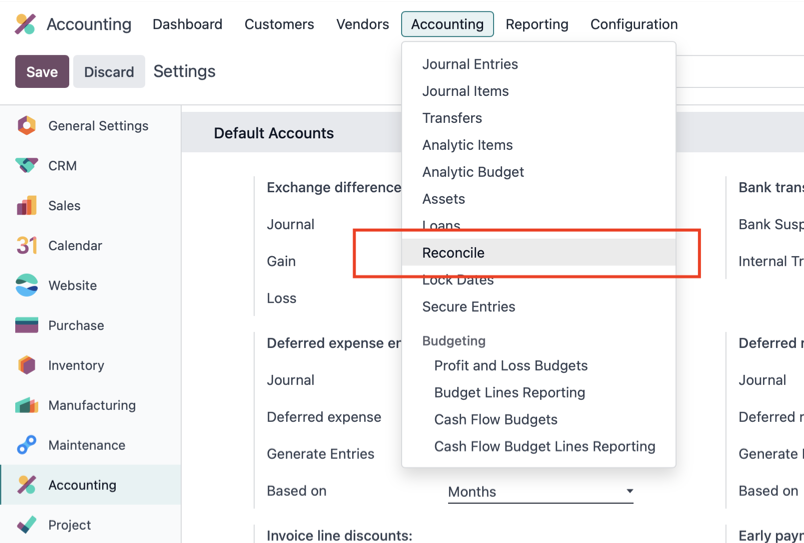Select CRM label in sidebar
The height and width of the screenshot is (543, 804).
(63, 166)
